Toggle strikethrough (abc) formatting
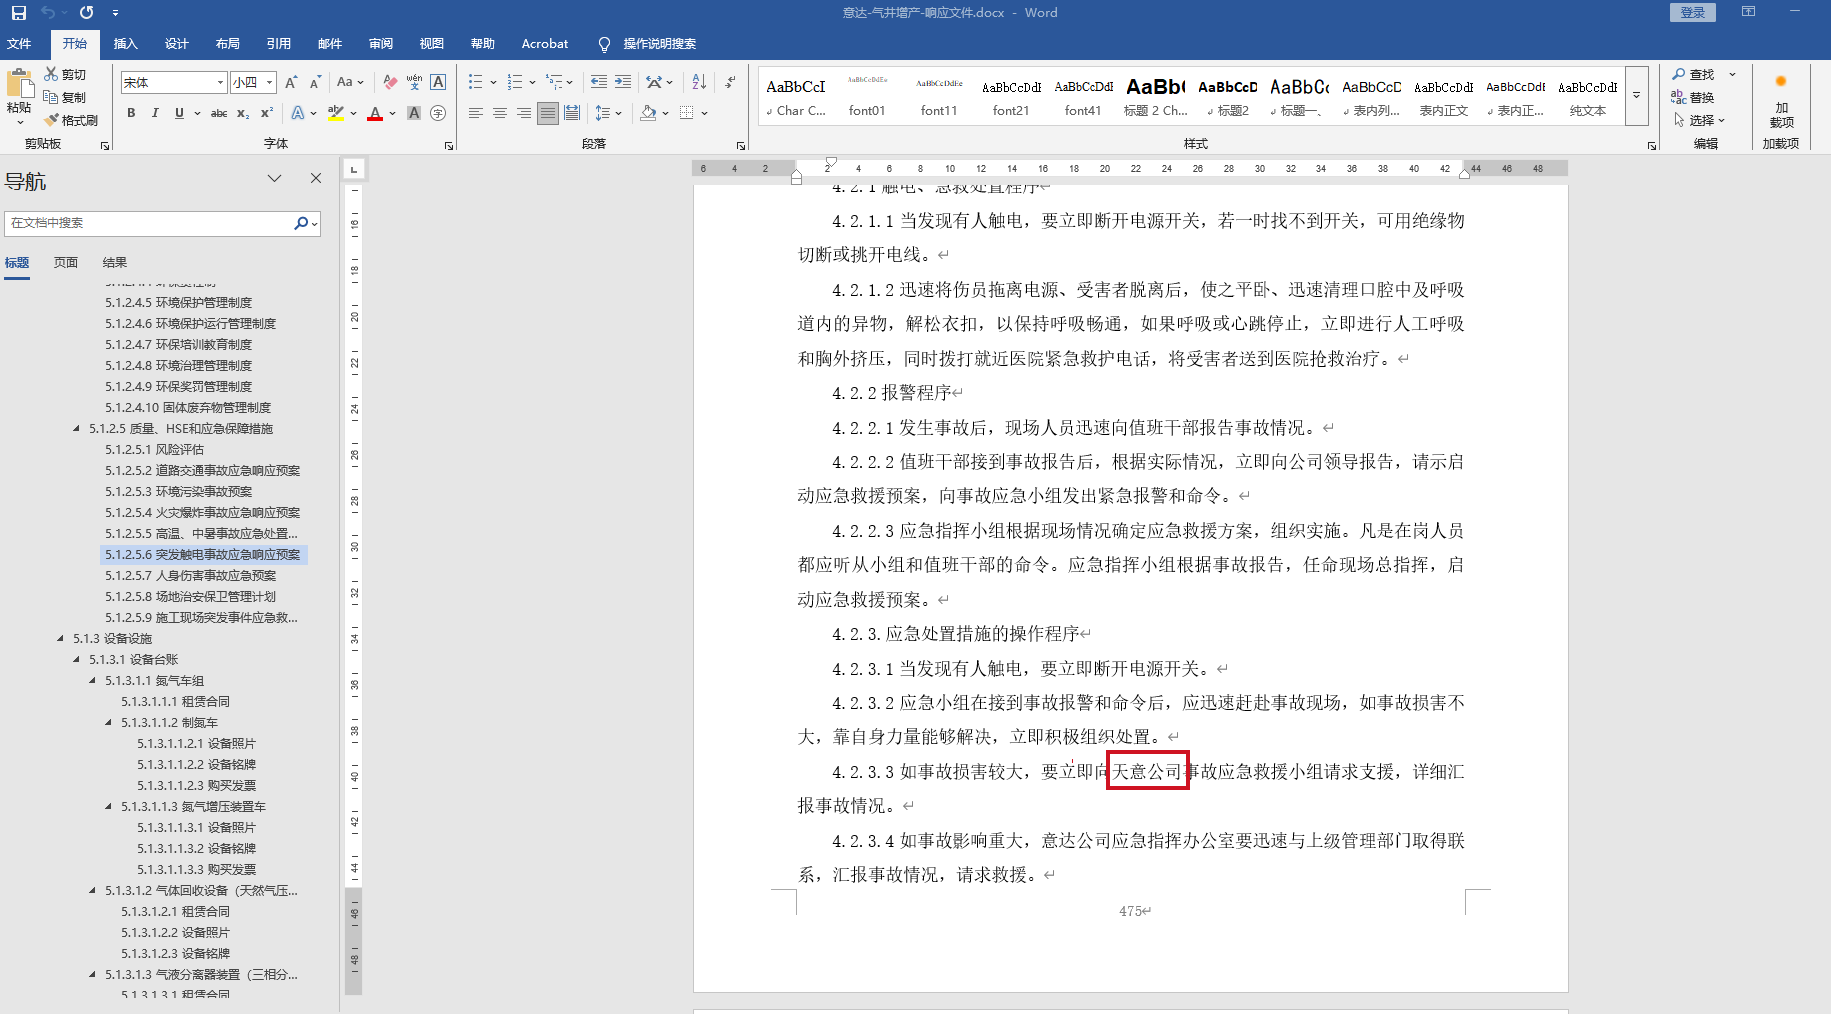The height and width of the screenshot is (1014, 1831). coord(219,113)
